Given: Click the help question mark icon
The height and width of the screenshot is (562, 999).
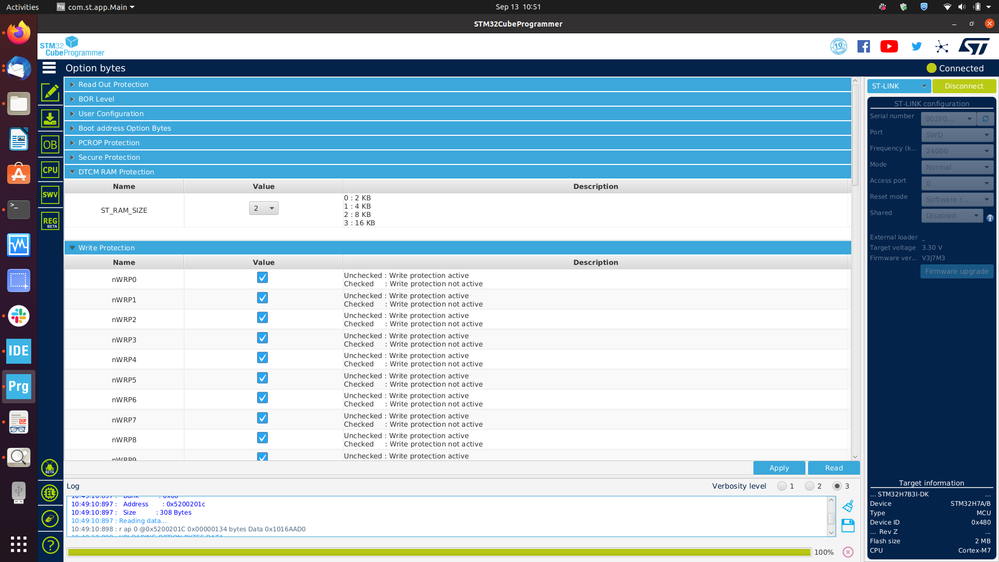Looking at the screenshot, I should [x=50, y=545].
